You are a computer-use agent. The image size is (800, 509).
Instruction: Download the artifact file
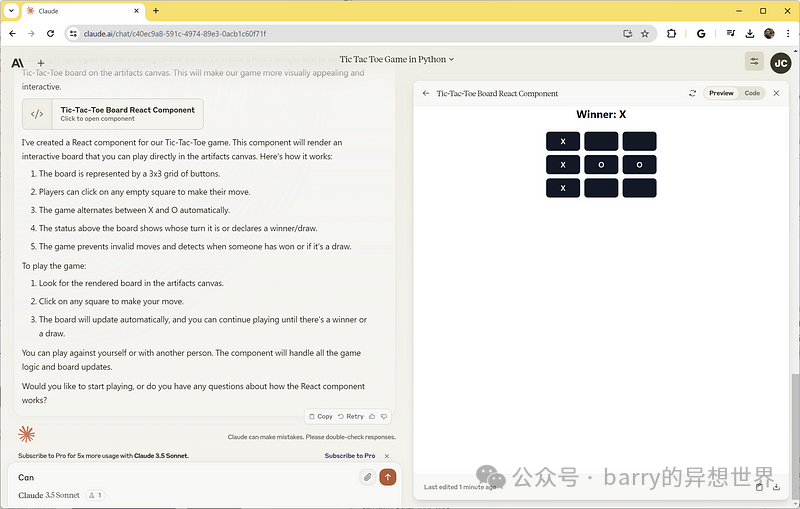click(776, 487)
